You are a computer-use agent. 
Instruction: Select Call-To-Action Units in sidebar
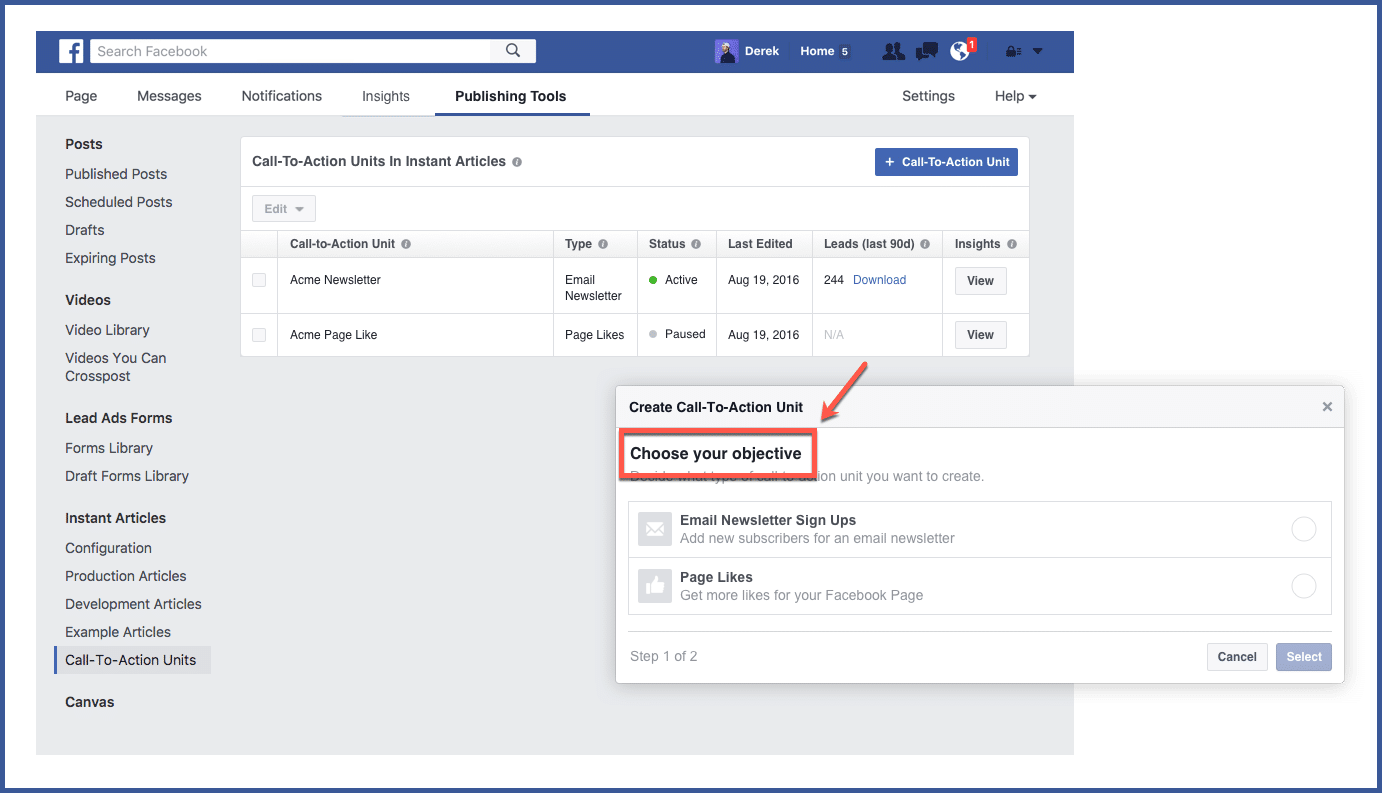(x=131, y=660)
